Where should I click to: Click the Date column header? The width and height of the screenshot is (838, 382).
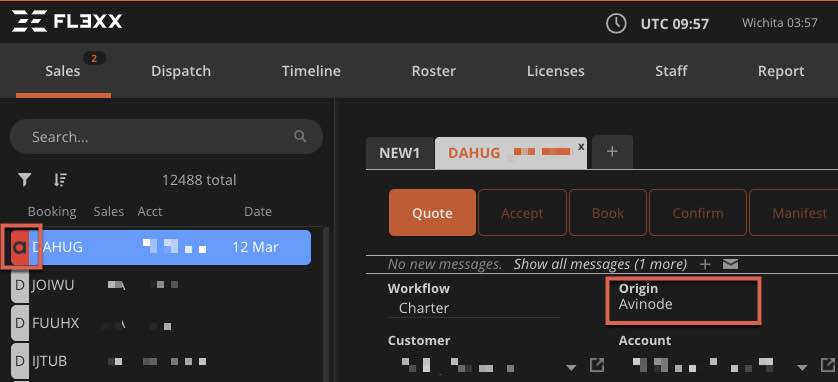click(258, 212)
